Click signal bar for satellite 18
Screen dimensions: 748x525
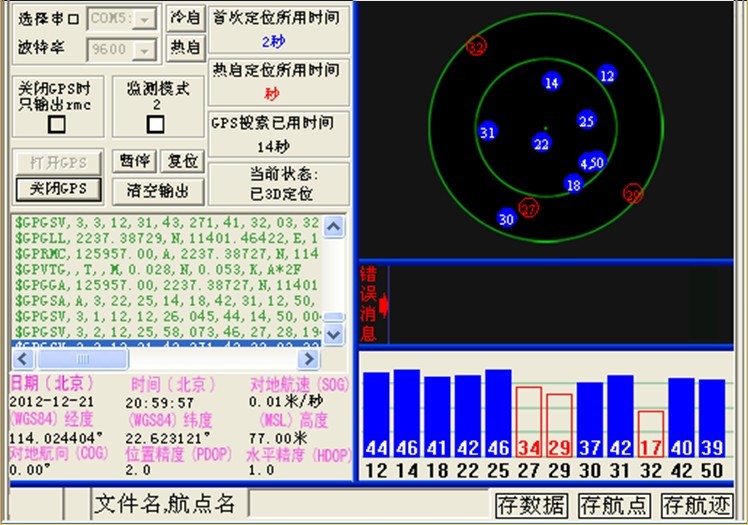(x=437, y=416)
